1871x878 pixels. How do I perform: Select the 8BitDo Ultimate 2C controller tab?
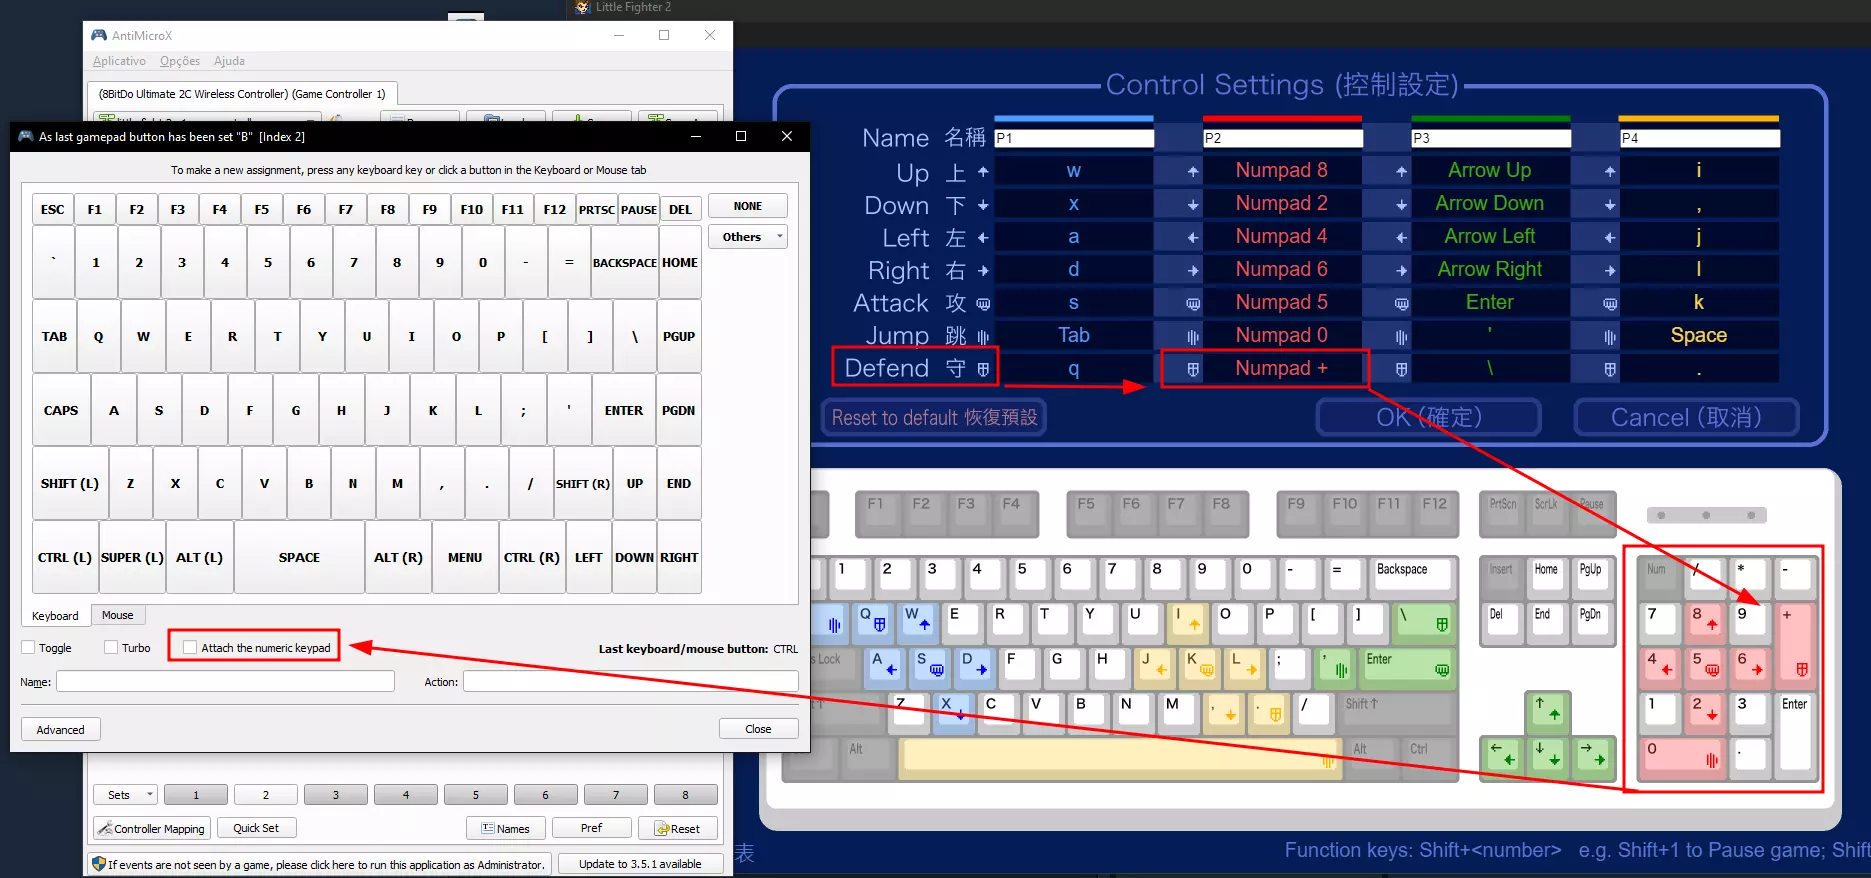(242, 94)
